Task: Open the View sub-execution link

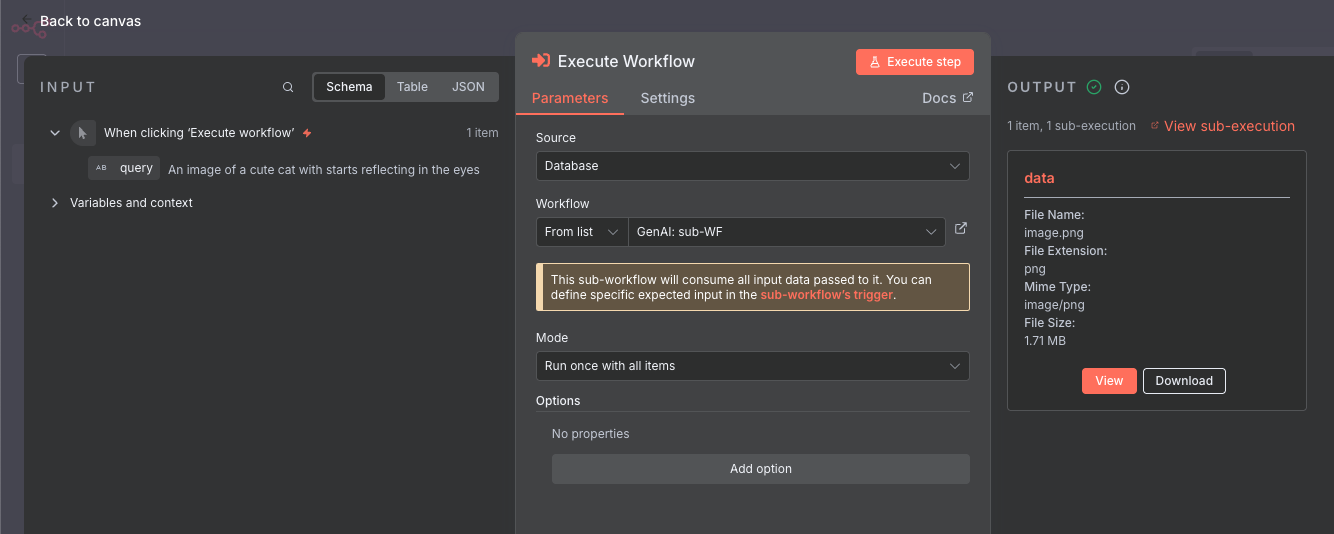Action: pyautogui.click(x=1228, y=126)
